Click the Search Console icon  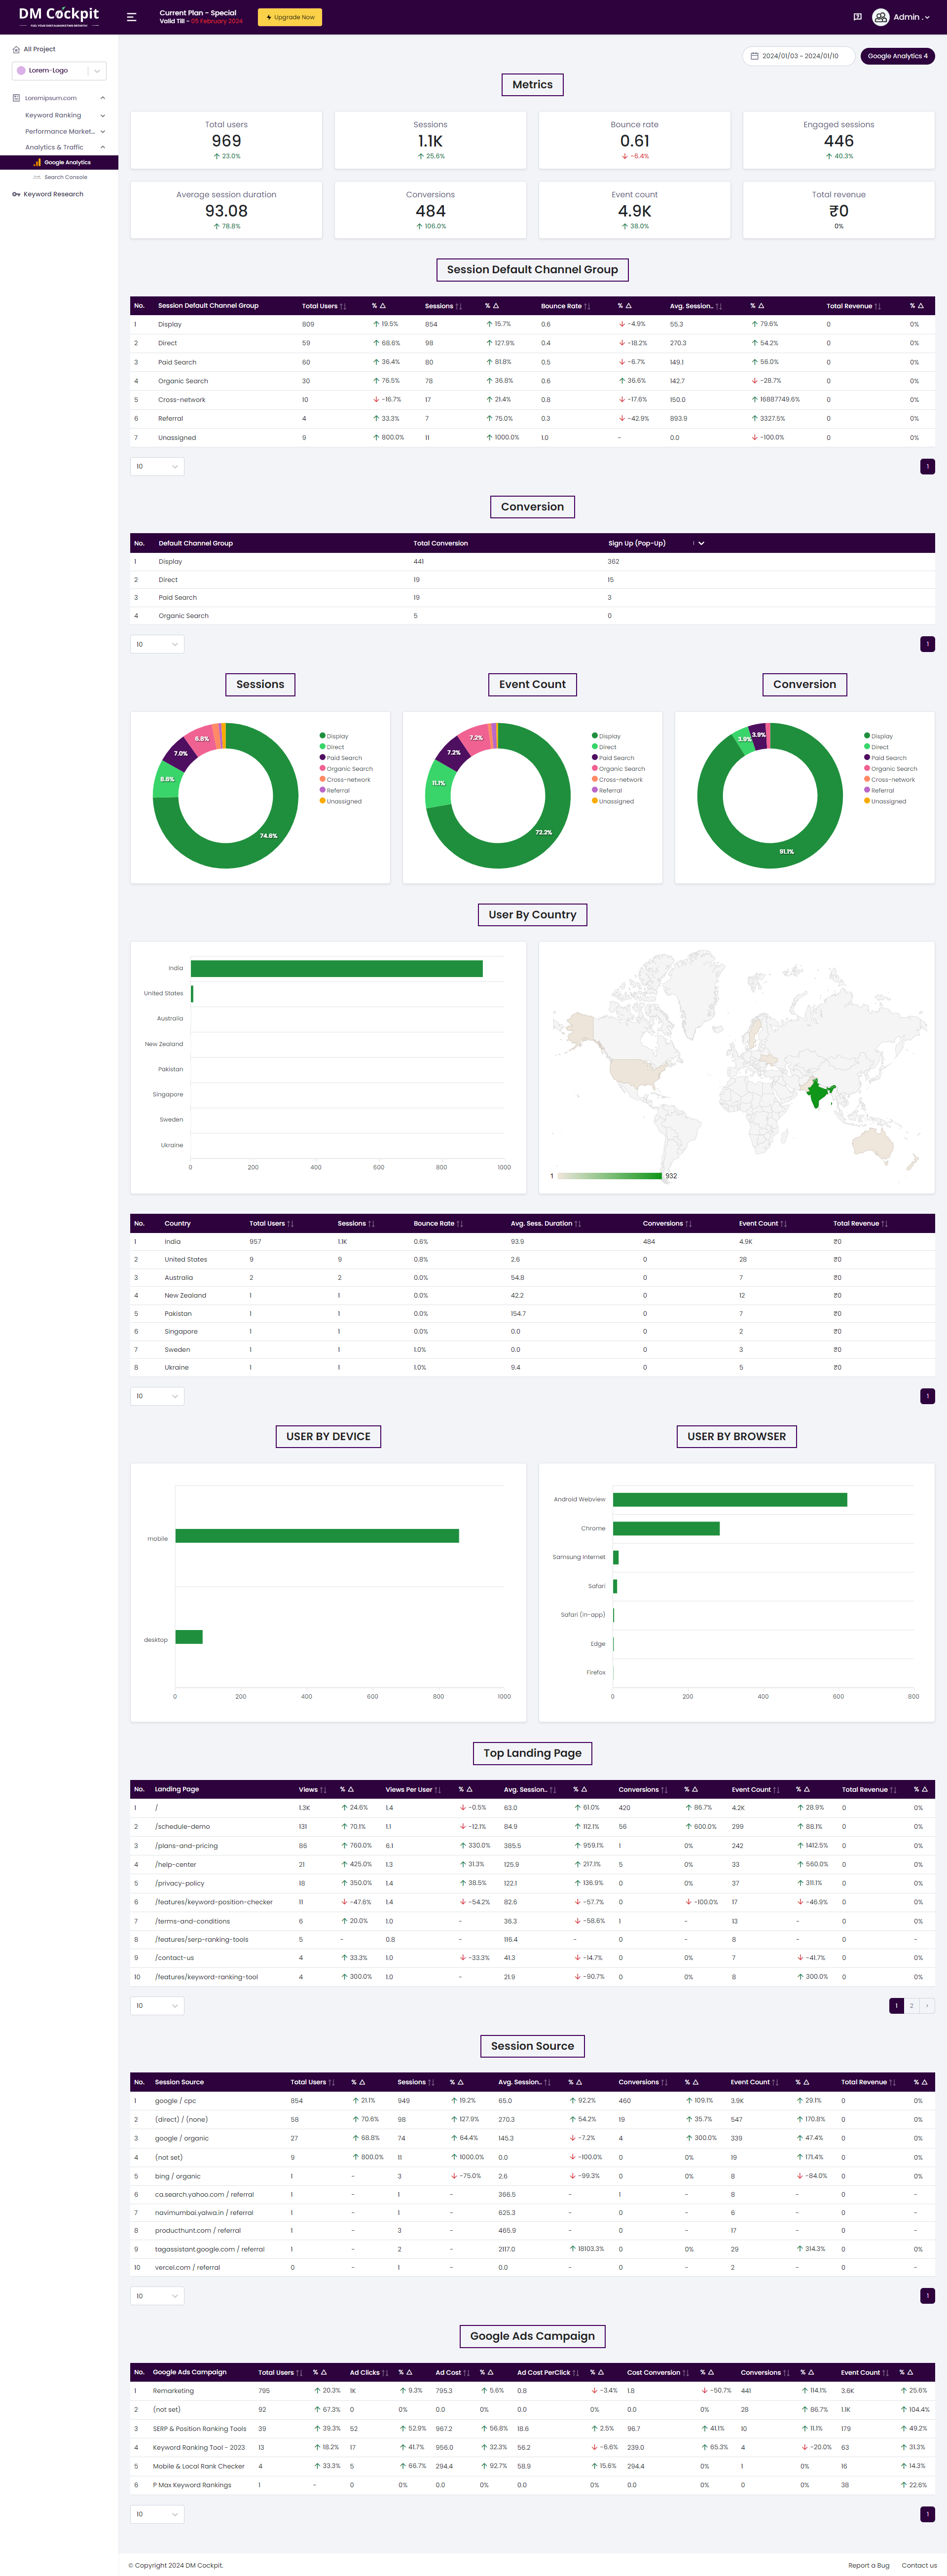tap(36, 177)
